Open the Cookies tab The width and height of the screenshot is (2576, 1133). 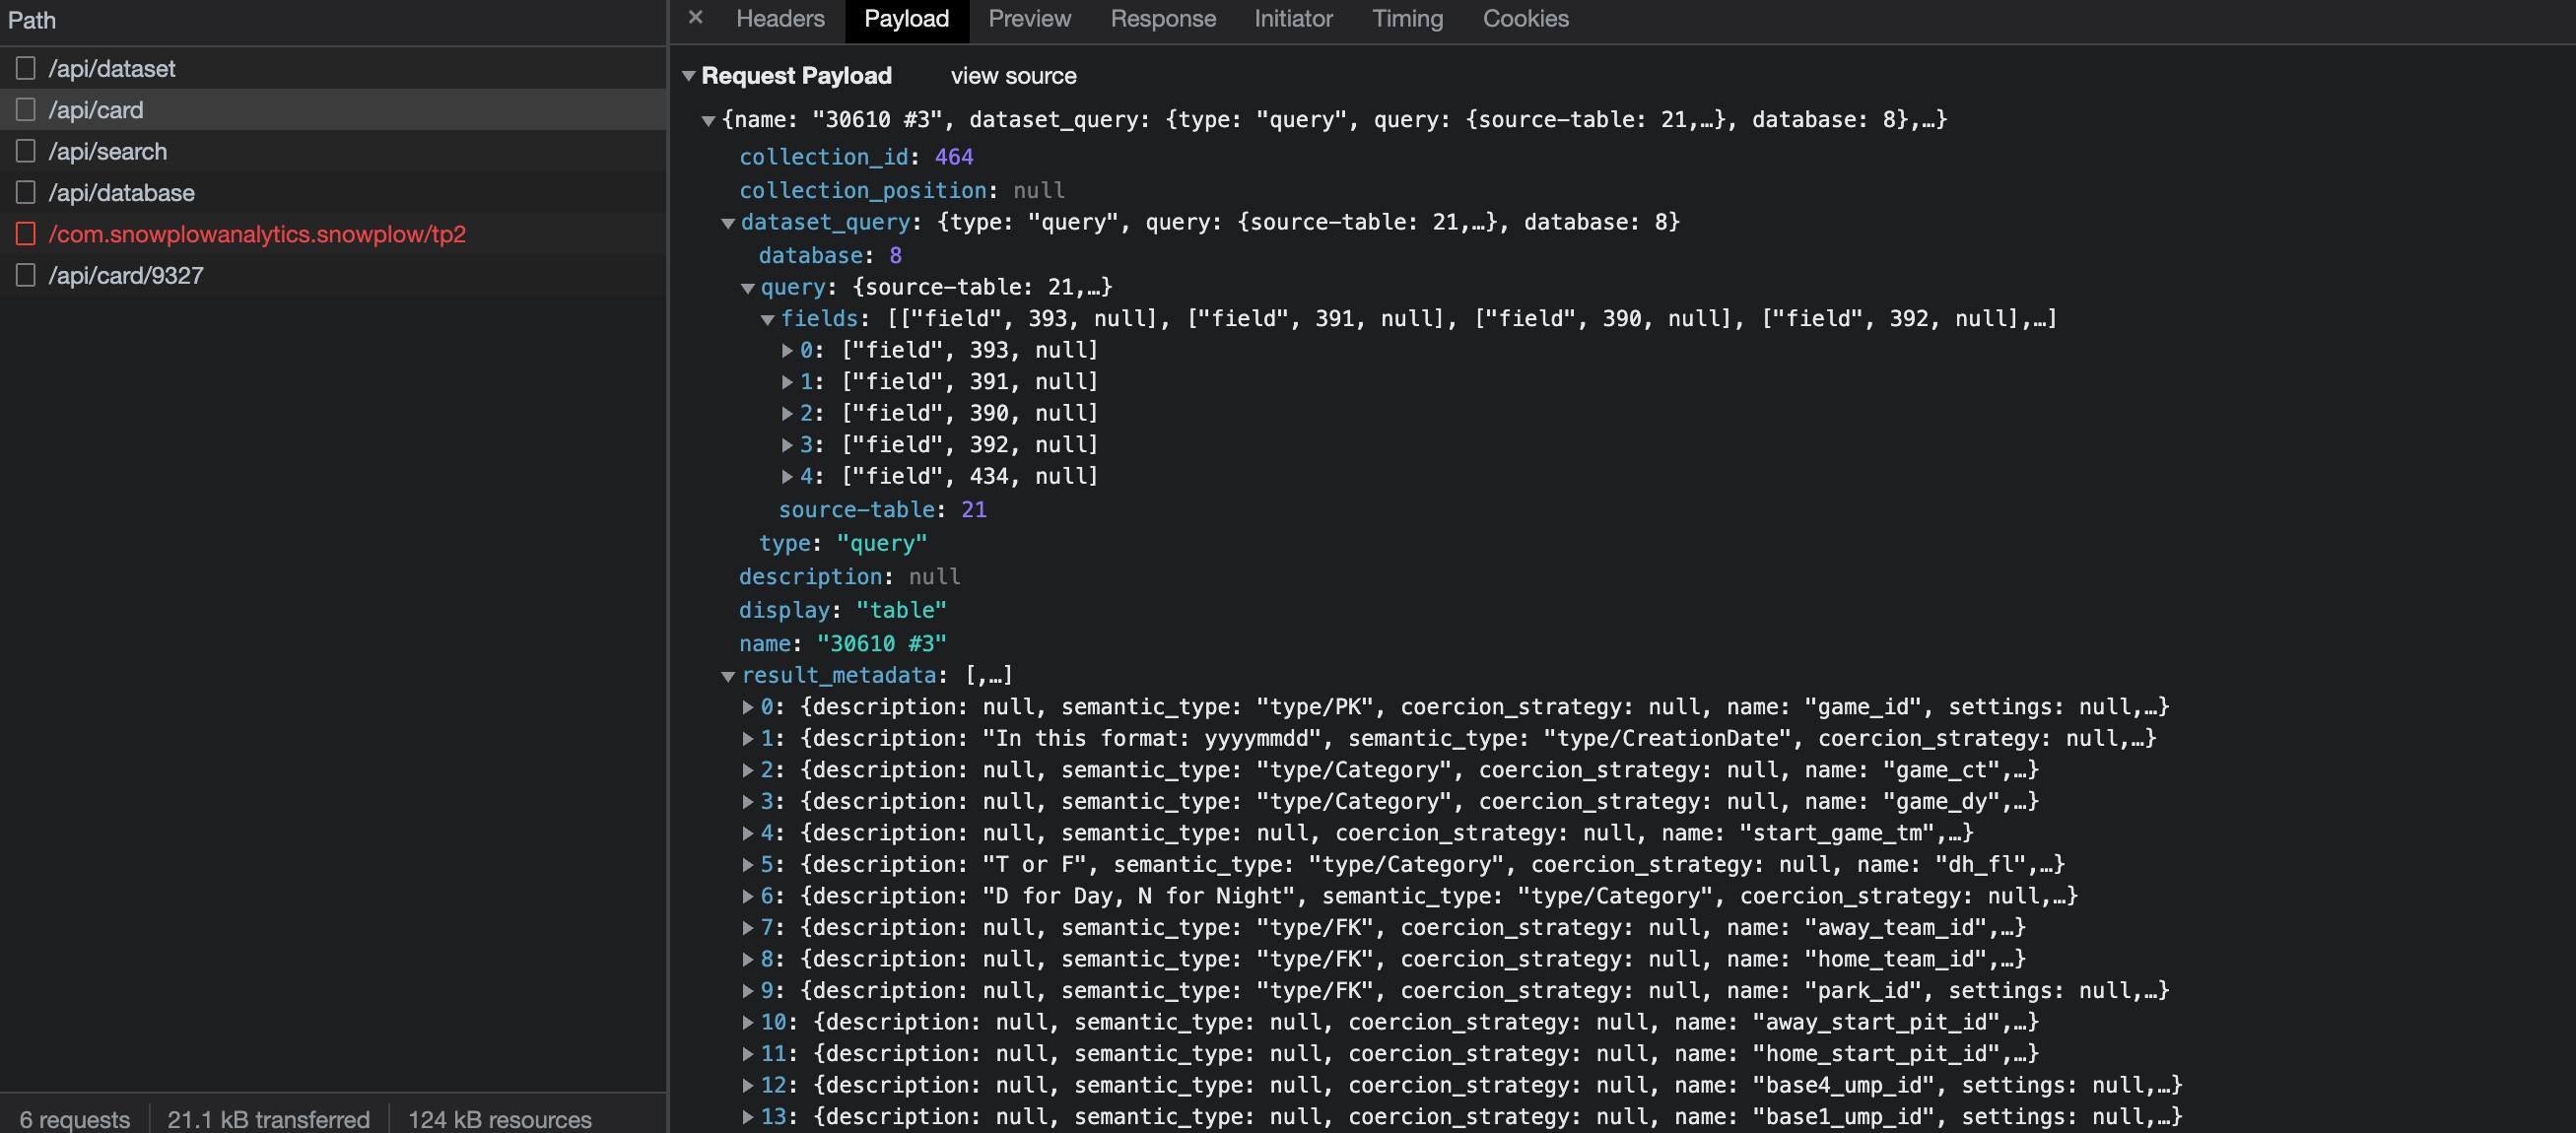pyautogui.click(x=1525, y=18)
